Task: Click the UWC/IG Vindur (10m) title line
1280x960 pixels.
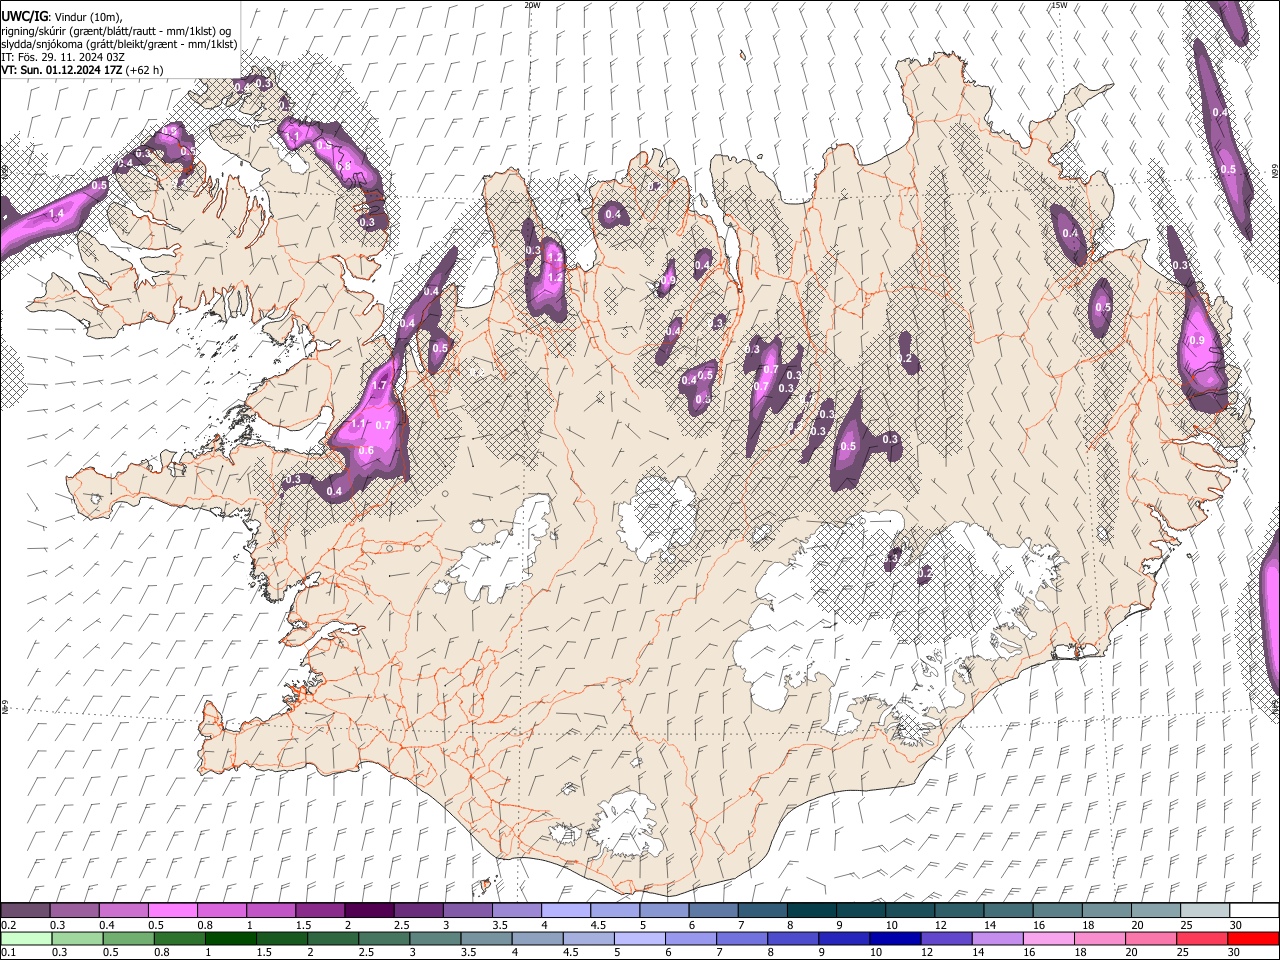Action: tap(60, 17)
